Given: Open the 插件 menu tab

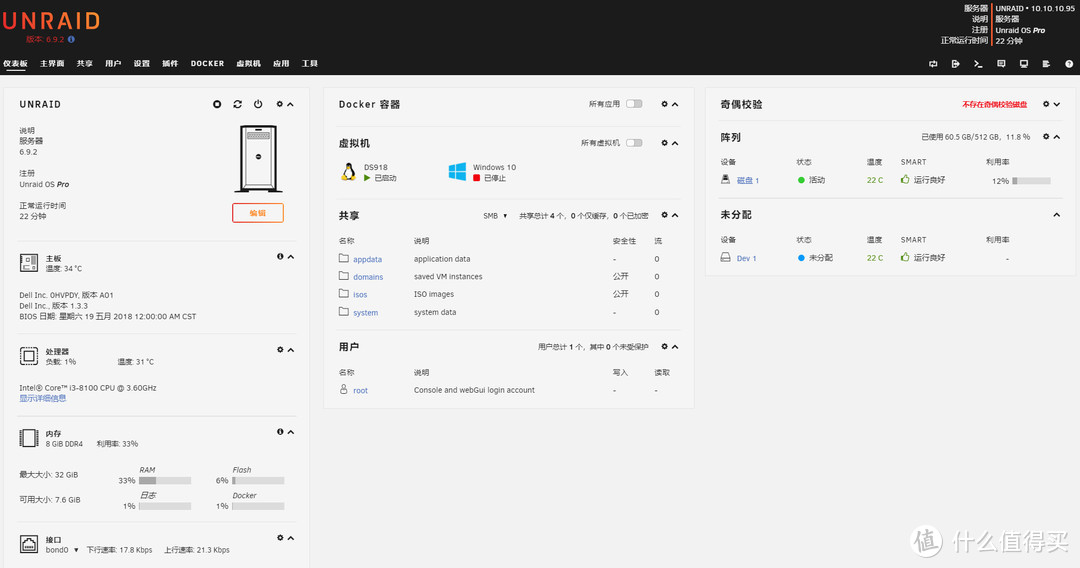Looking at the screenshot, I should coord(170,63).
